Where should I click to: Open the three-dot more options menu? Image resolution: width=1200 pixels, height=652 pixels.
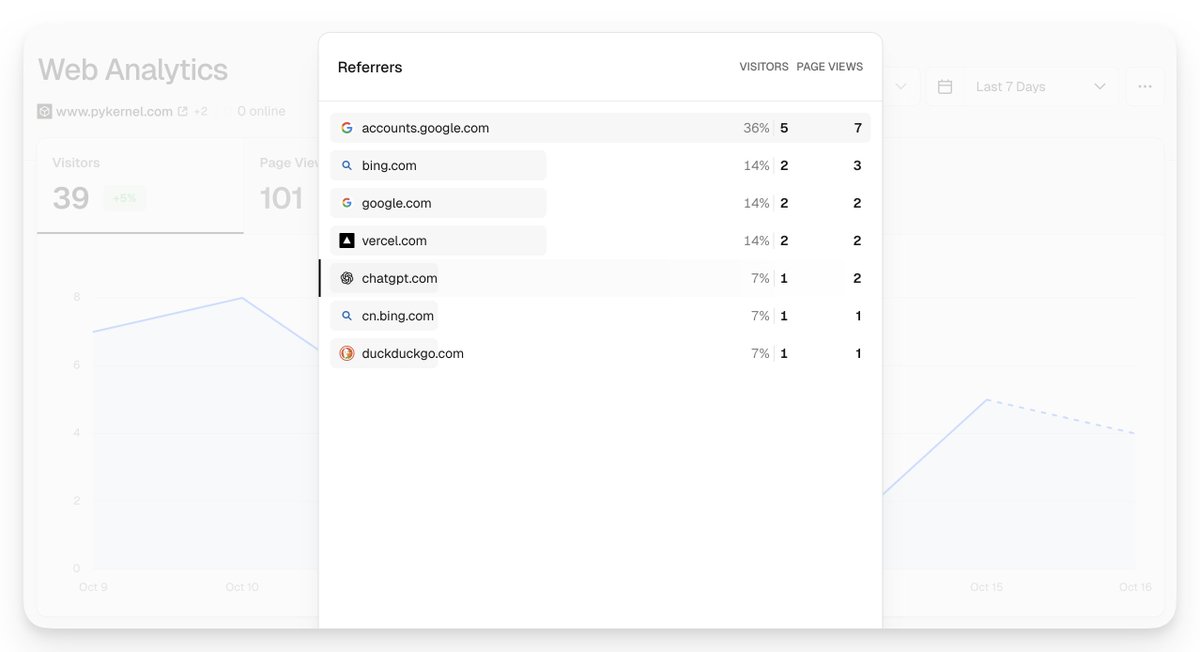point(1145,87)
